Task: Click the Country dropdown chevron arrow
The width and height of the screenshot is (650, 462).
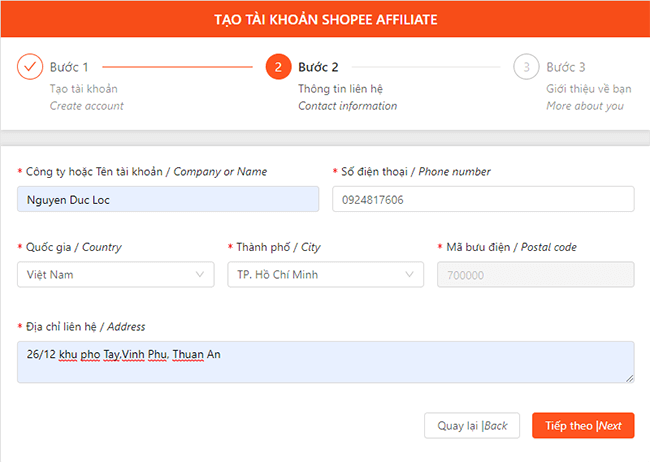Action: 198,274
